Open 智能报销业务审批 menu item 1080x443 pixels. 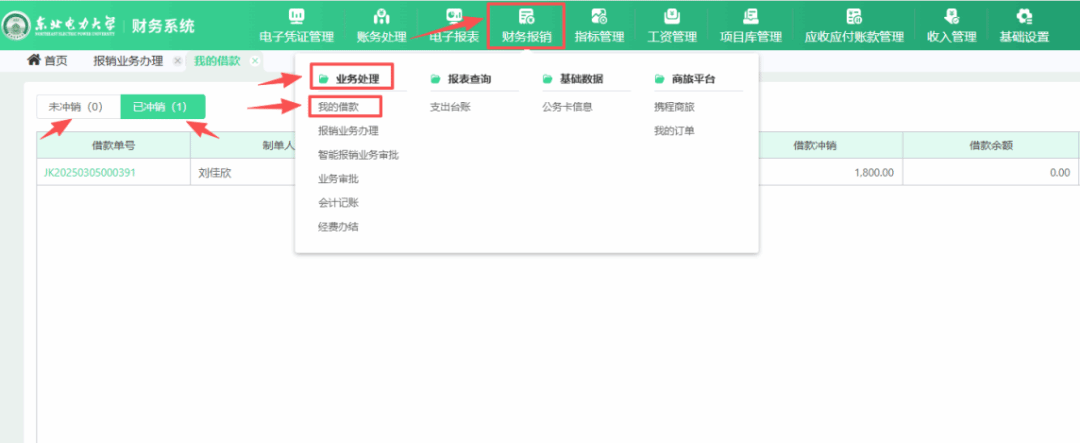coord(358,155)
